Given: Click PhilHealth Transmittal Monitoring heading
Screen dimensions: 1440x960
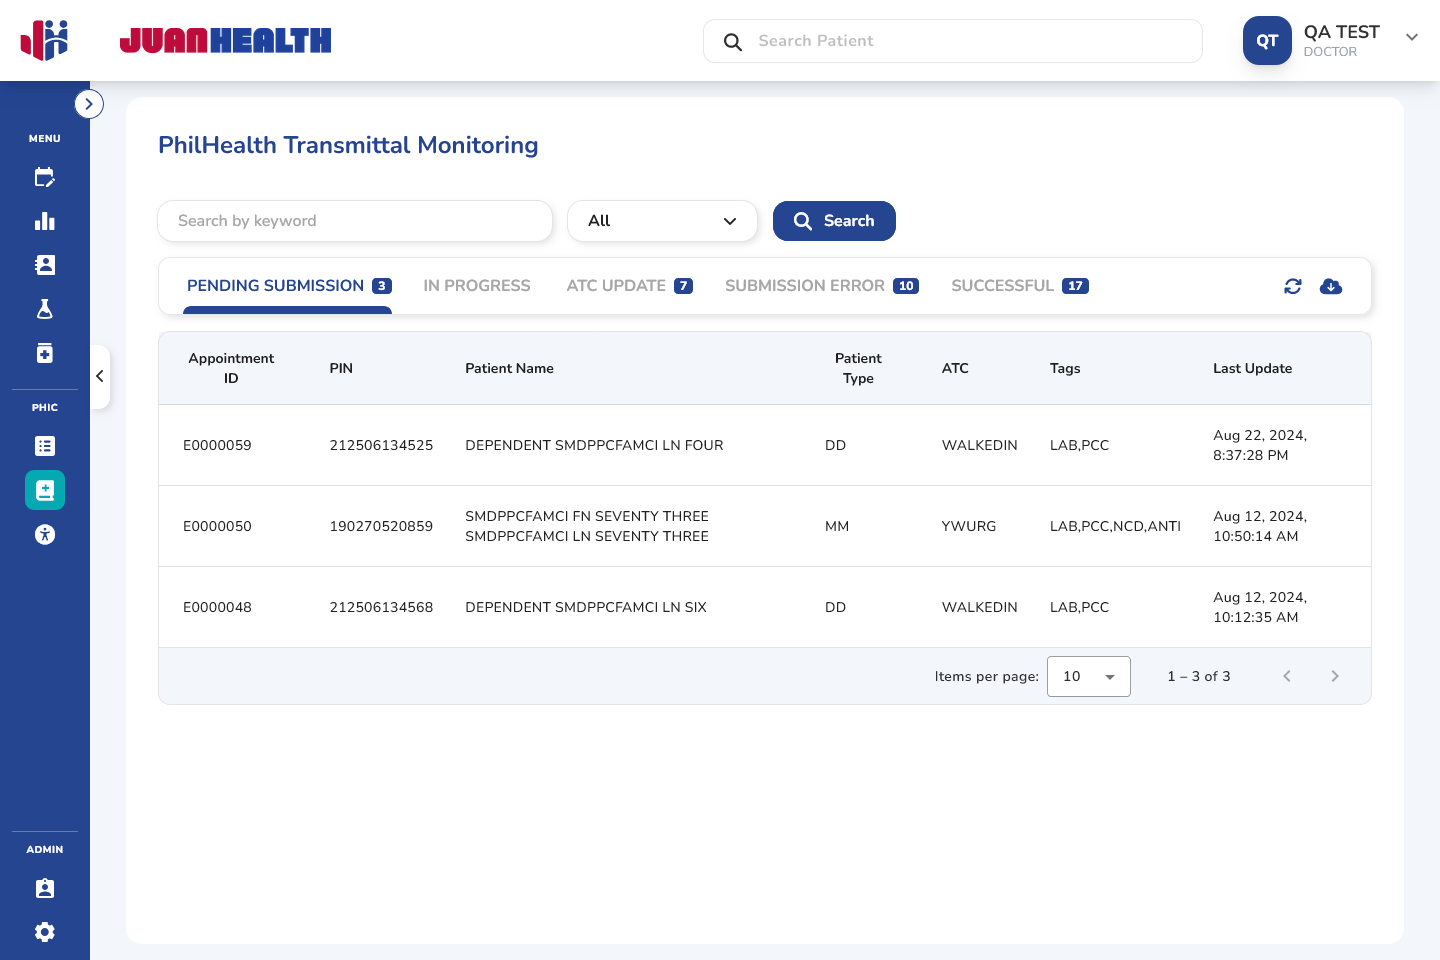Looking at the screenshot, I should coord(348,145).
